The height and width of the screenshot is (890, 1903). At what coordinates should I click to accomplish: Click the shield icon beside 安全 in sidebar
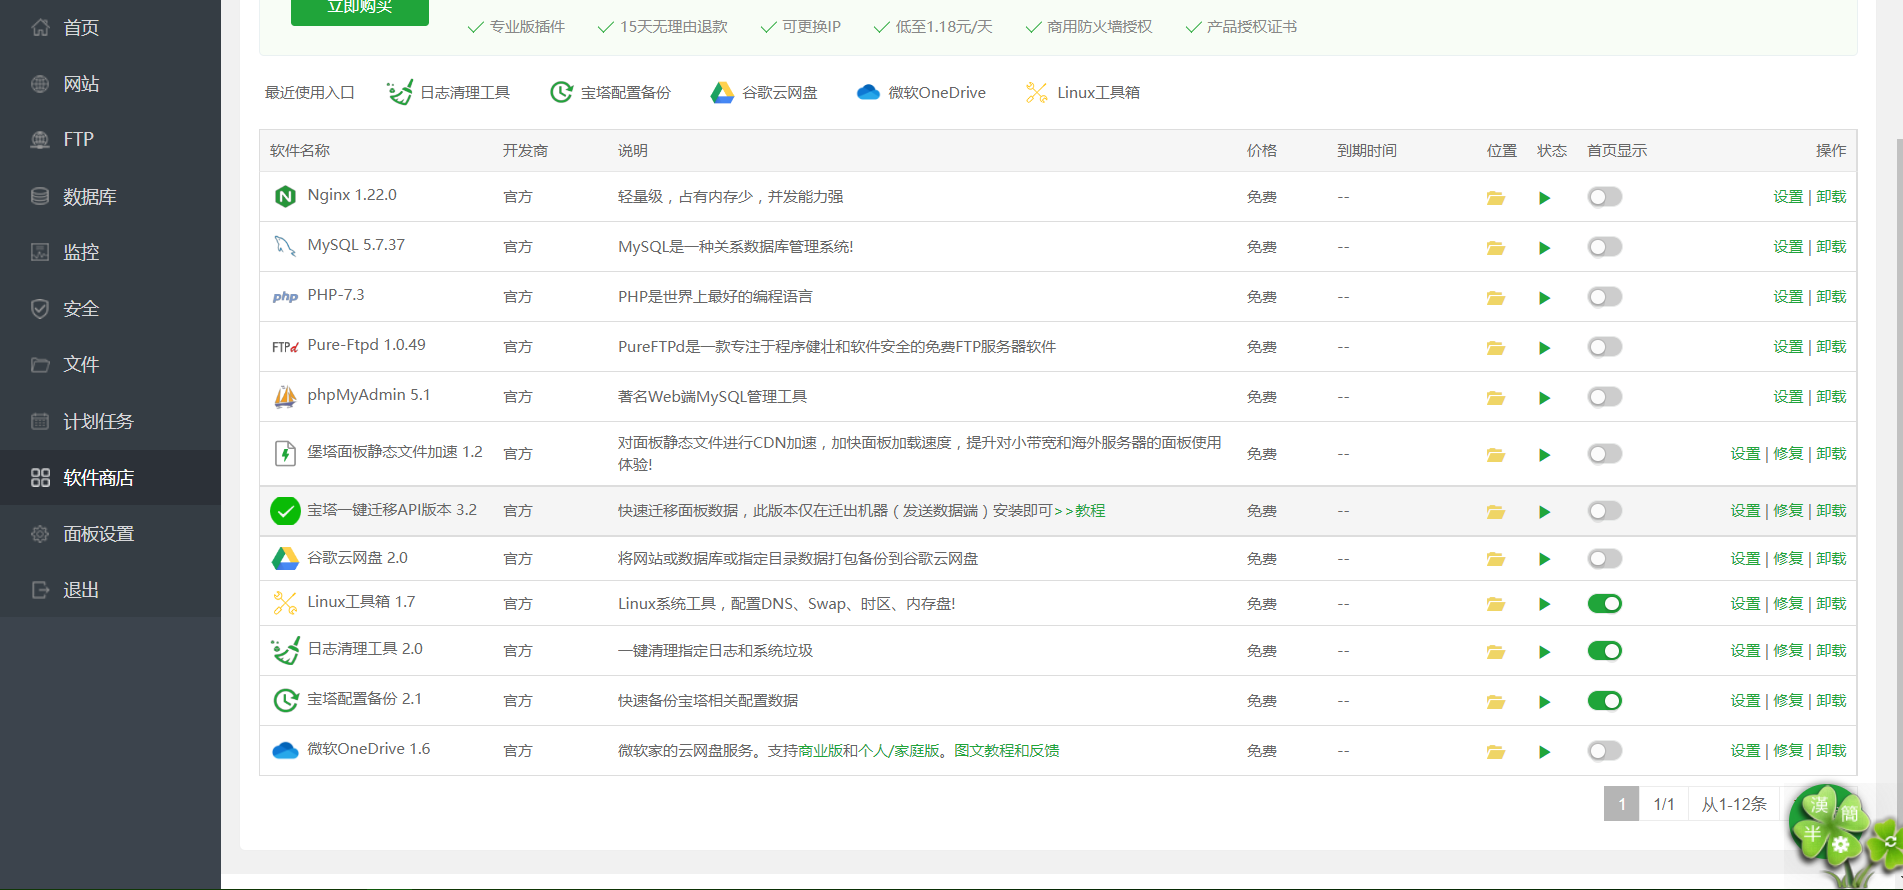40,309
